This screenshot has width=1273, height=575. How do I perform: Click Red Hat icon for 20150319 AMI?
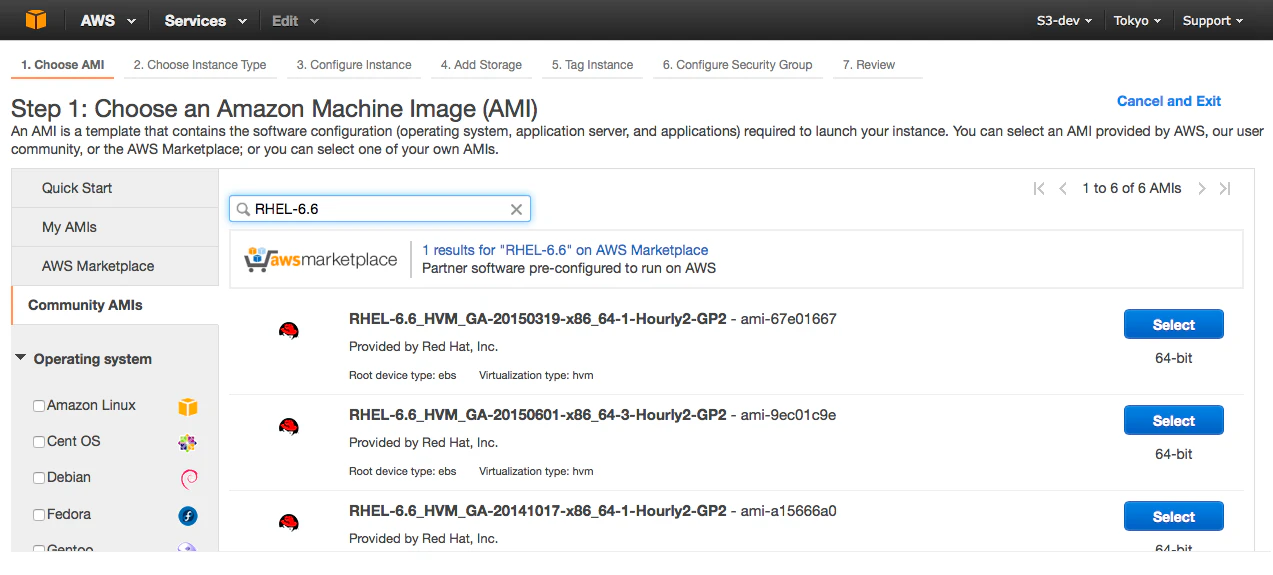click(289, 331)
